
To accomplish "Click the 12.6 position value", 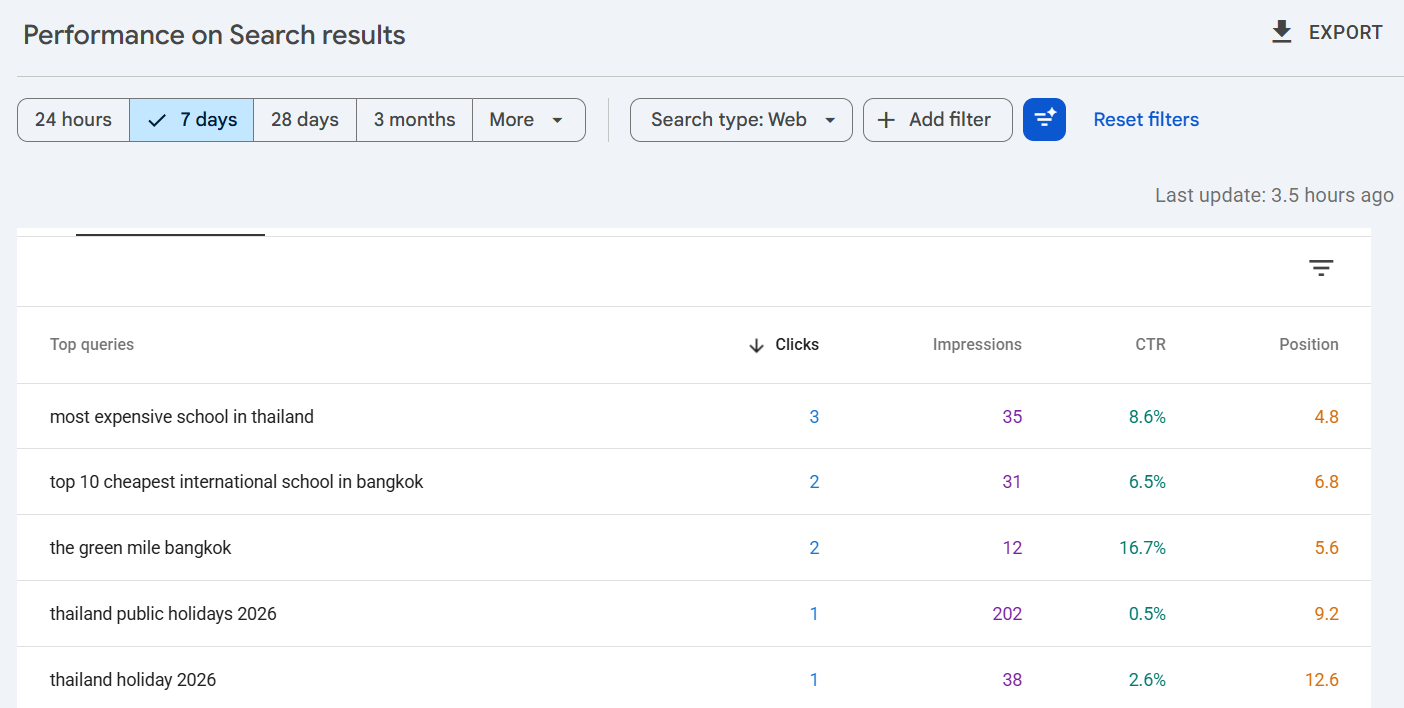I will [1322, 680].
